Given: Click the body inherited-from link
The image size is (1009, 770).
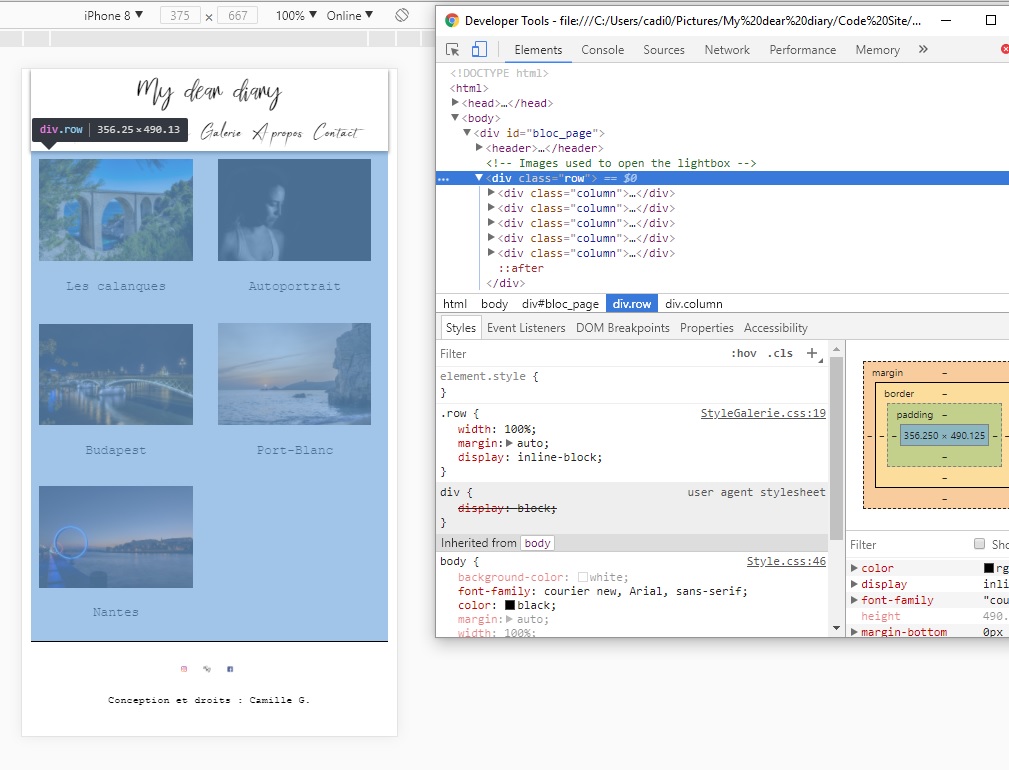Looking at the screenshot, I should (x=537, y=543).
